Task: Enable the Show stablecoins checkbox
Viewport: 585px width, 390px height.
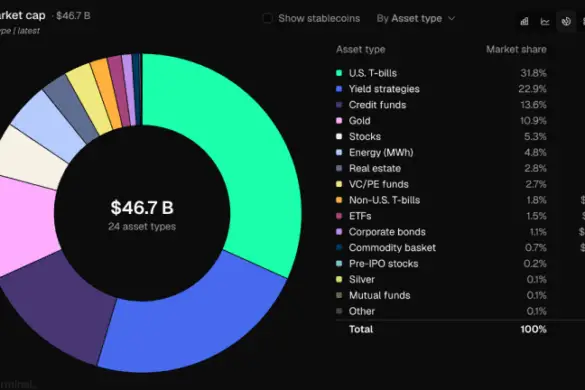Action: pyautogui.click(x=268, y=18)
